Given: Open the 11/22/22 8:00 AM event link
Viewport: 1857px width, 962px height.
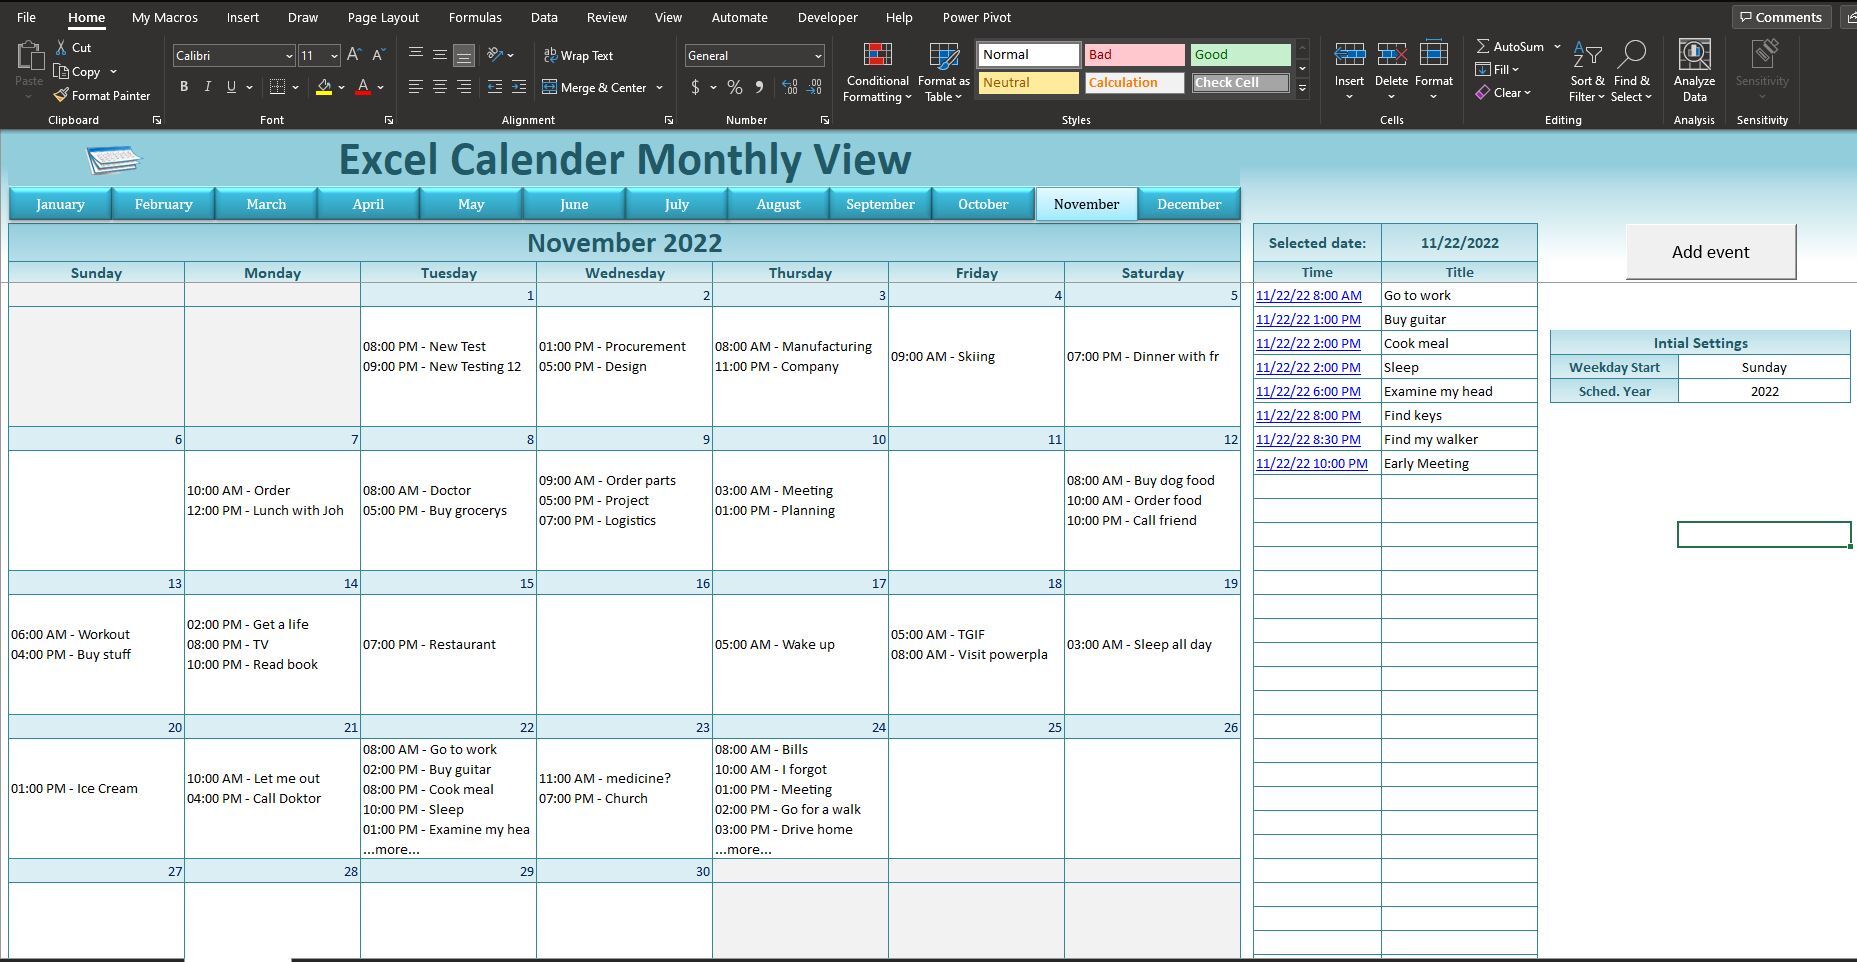Looking at the screenshot, I should coord(1309,295).
